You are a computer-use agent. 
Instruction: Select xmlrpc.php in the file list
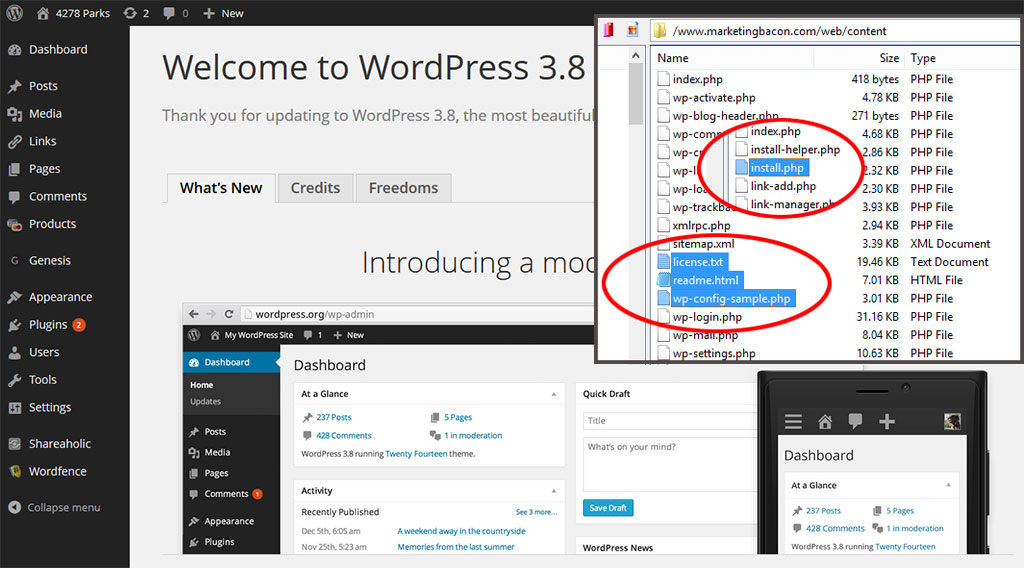click(x=701, y=225)
